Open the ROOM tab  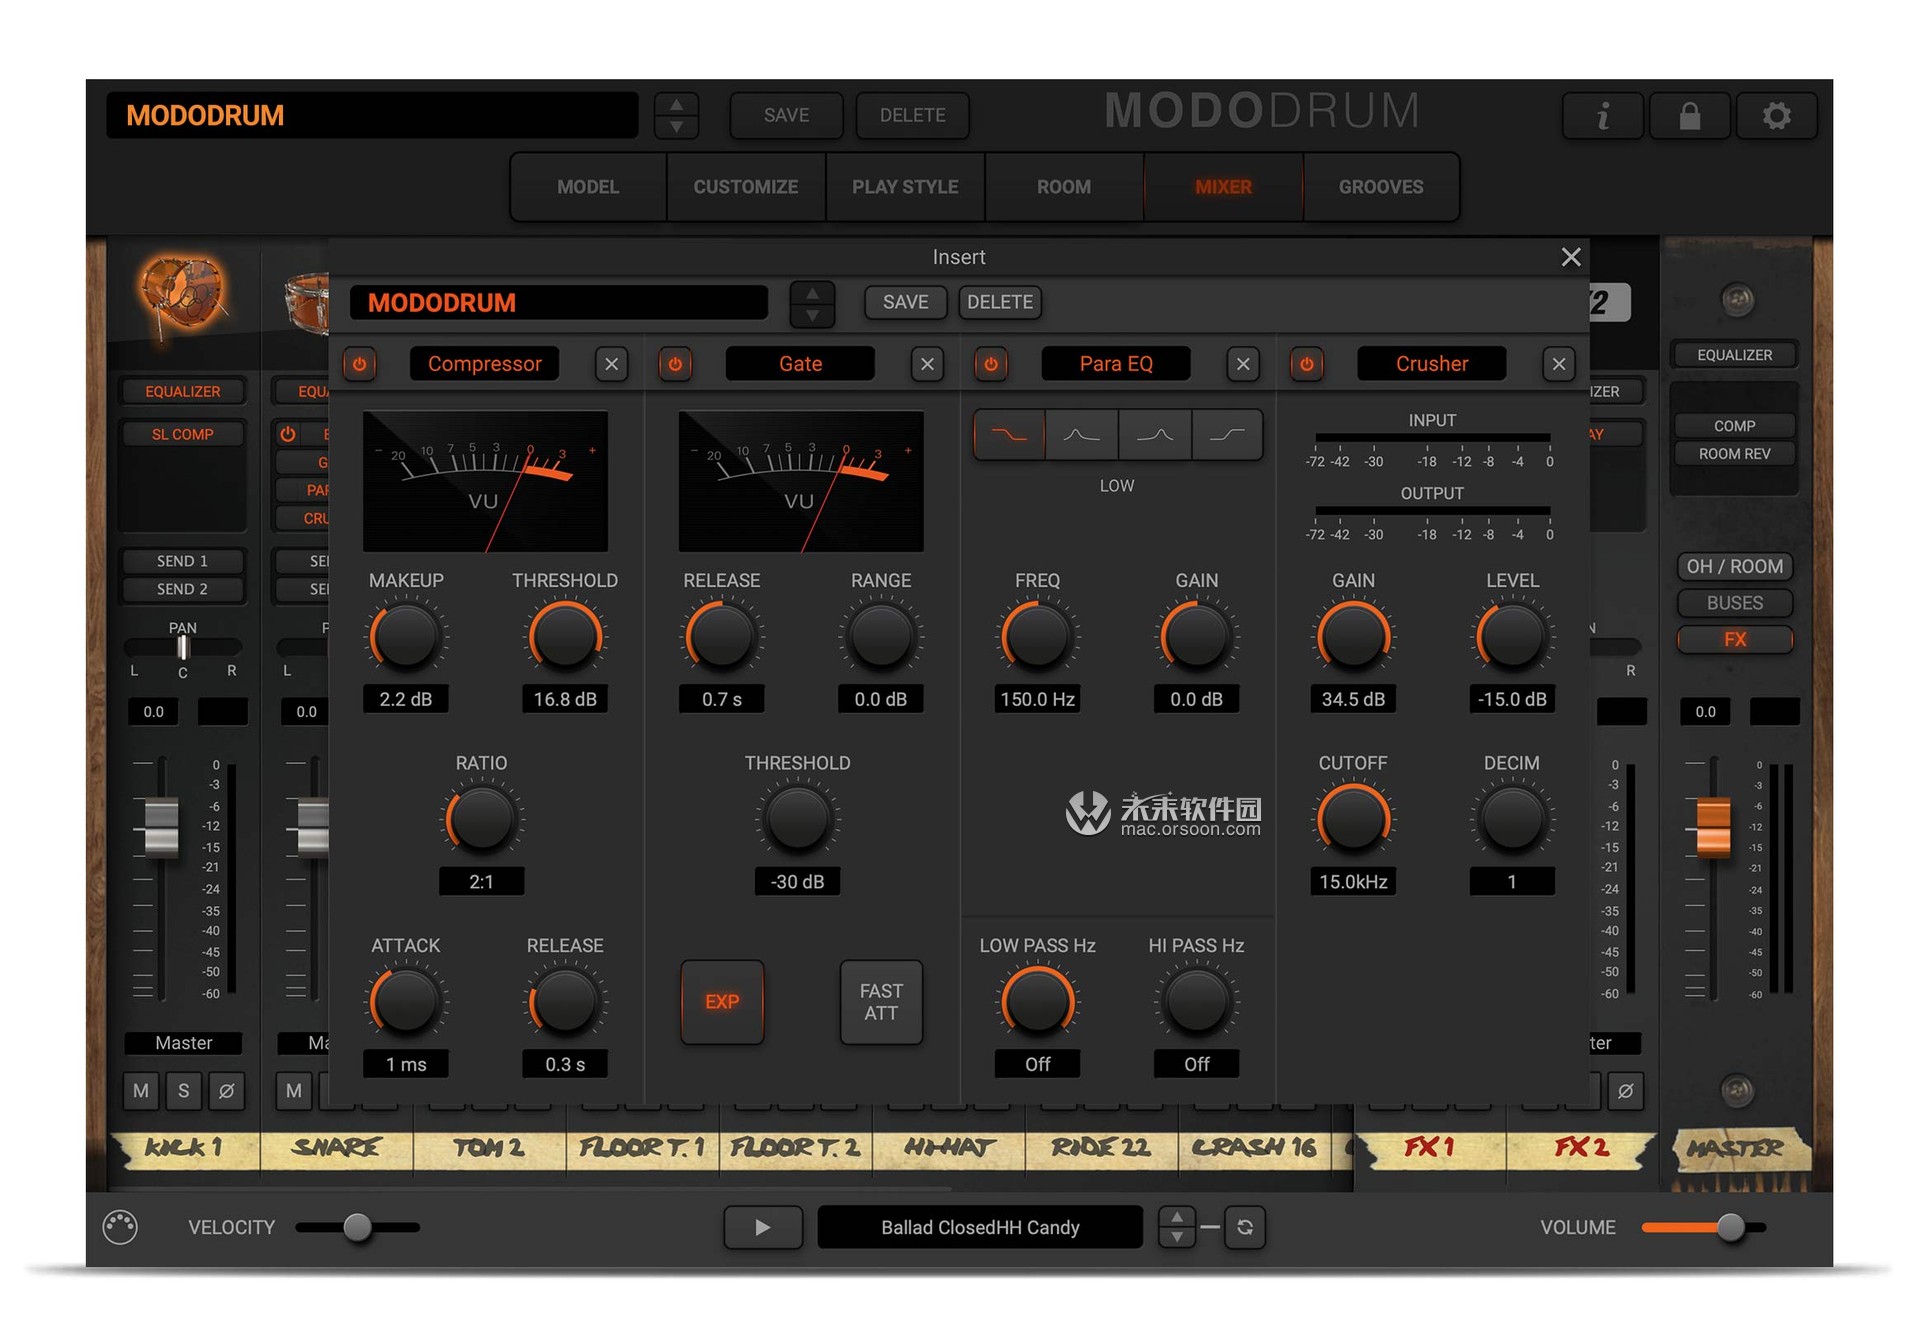pos(1063,187)
